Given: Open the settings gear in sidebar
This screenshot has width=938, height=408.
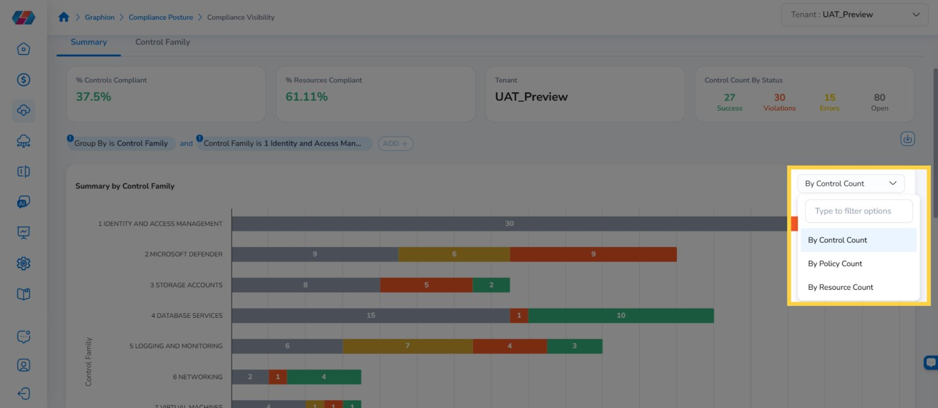Looking at the screenshot, I should pos(23,263).
